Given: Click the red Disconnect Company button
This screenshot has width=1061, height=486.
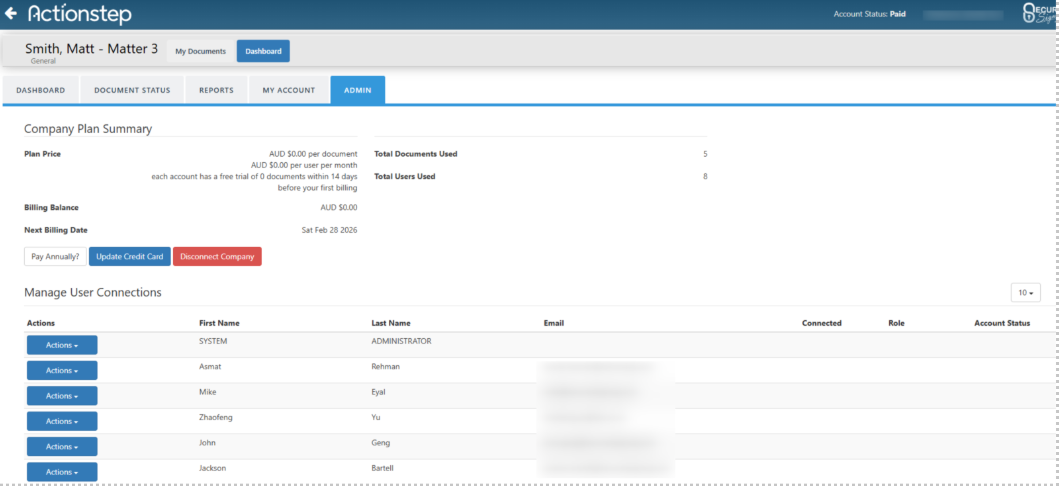Looking at the screenshot, I should 217,257.
